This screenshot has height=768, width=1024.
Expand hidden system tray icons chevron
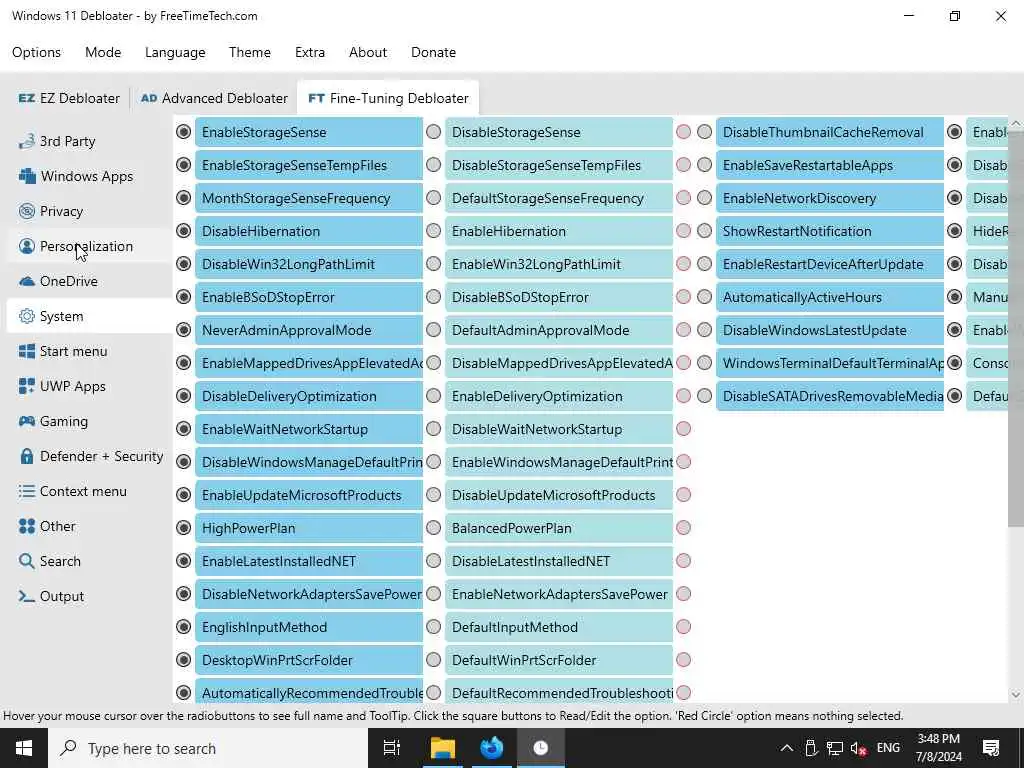[787, 748]
